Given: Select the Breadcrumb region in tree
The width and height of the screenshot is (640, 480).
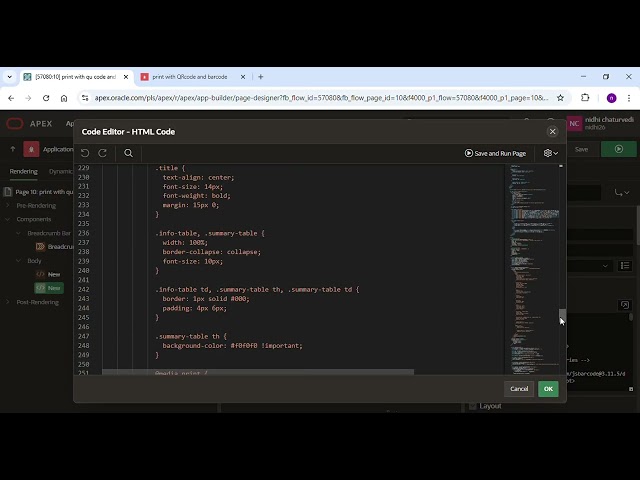Looking at the screenshot, I should click(54, 247).
